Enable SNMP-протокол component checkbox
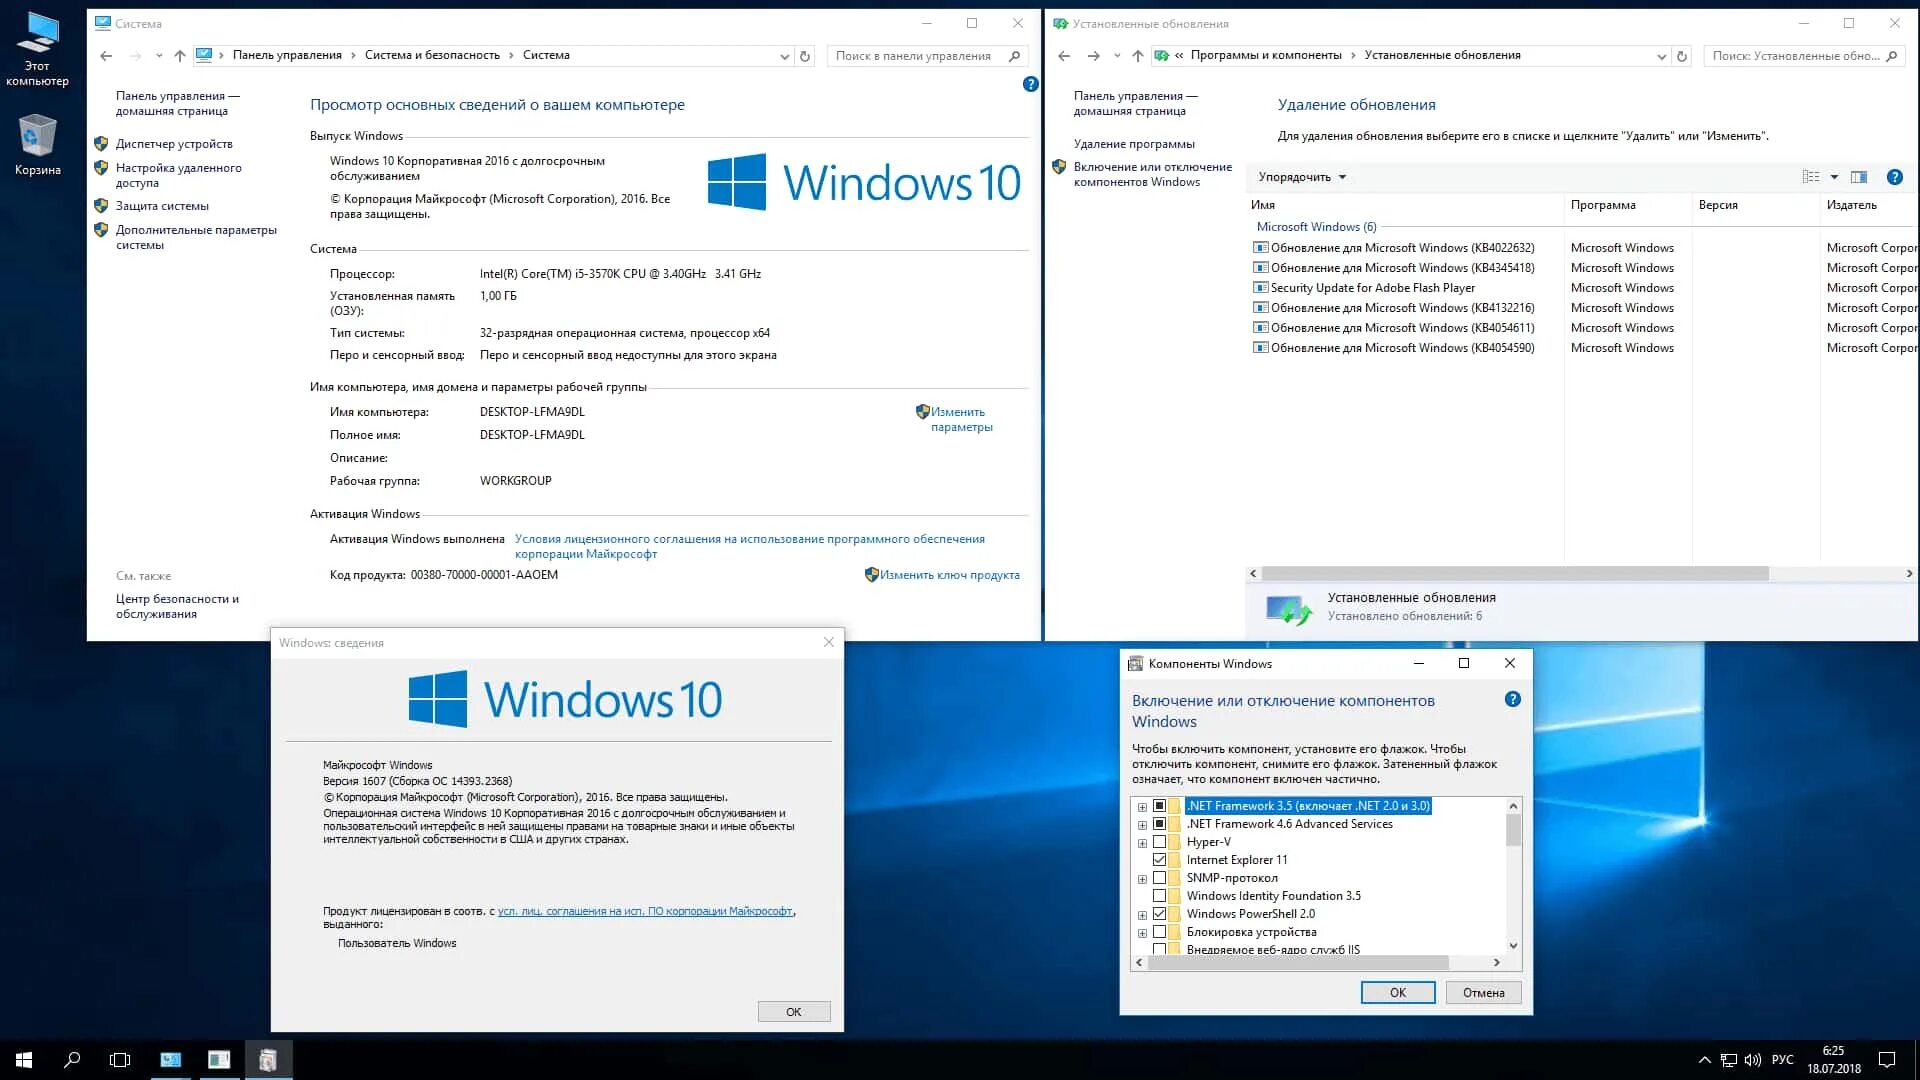This screenshot has height=1080, width=1920. (x=1159, y=878)
